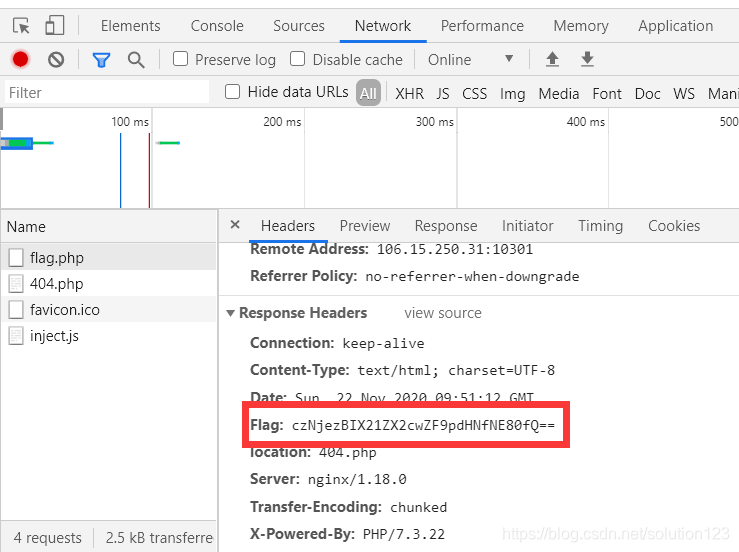Open the Timing tab
The width and height of the screenshot is (739, 552).
click(x=600, y=226)
